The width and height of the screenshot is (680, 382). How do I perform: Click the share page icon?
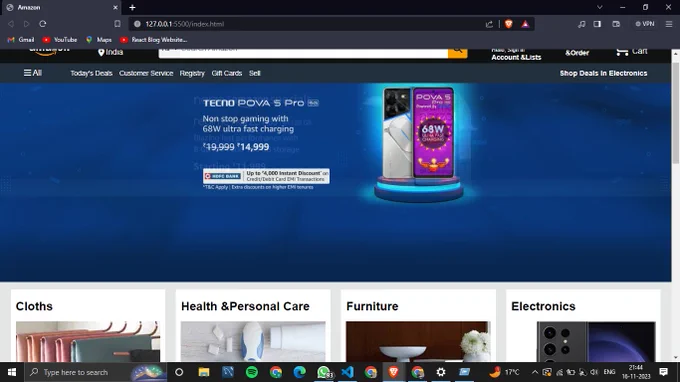click(489, 24)
